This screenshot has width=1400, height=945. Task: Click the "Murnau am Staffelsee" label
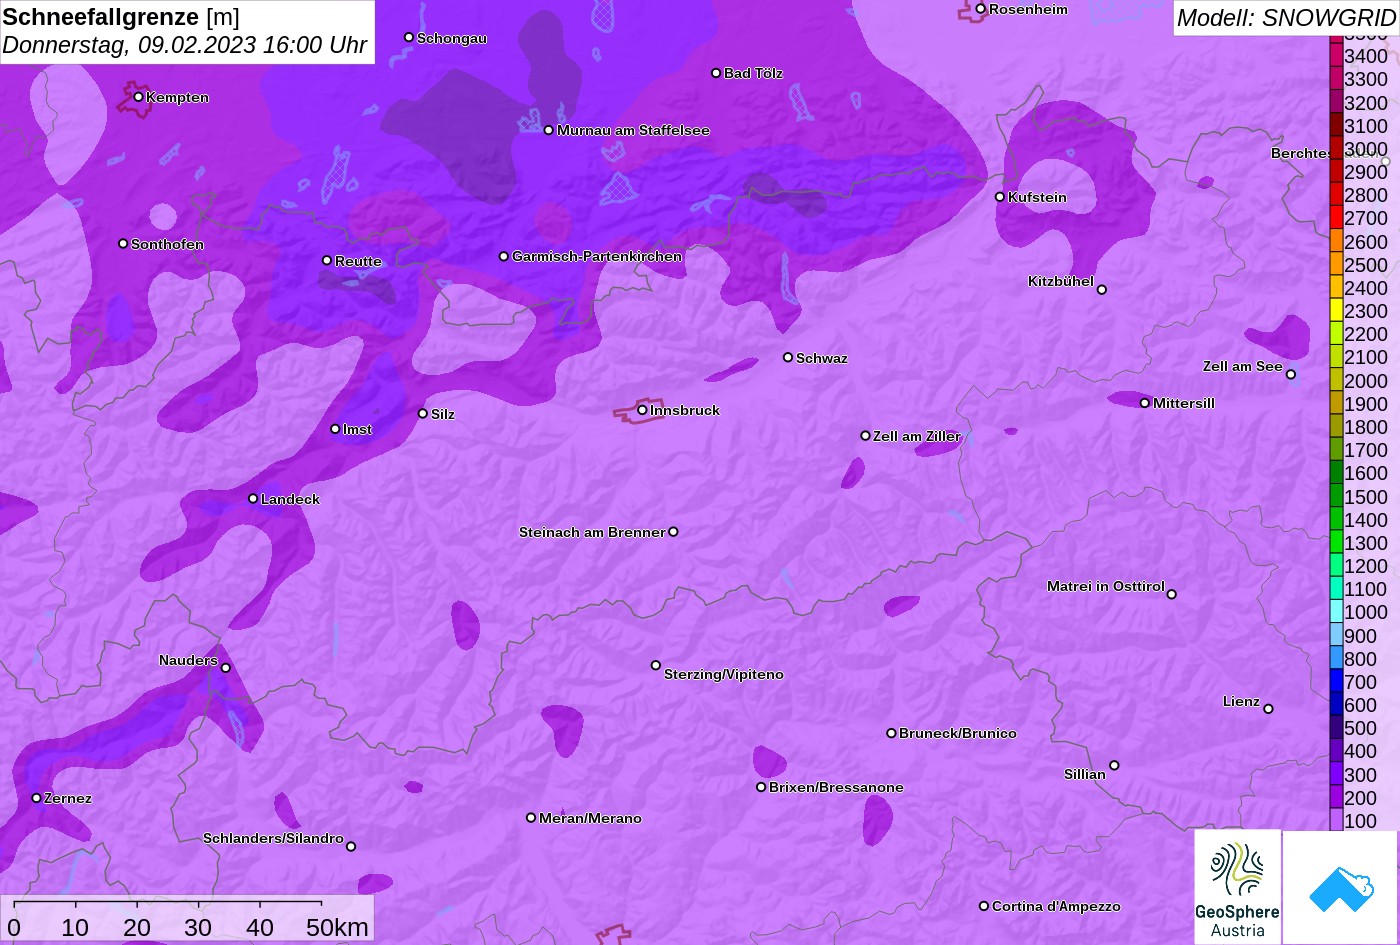coord(633,130)
